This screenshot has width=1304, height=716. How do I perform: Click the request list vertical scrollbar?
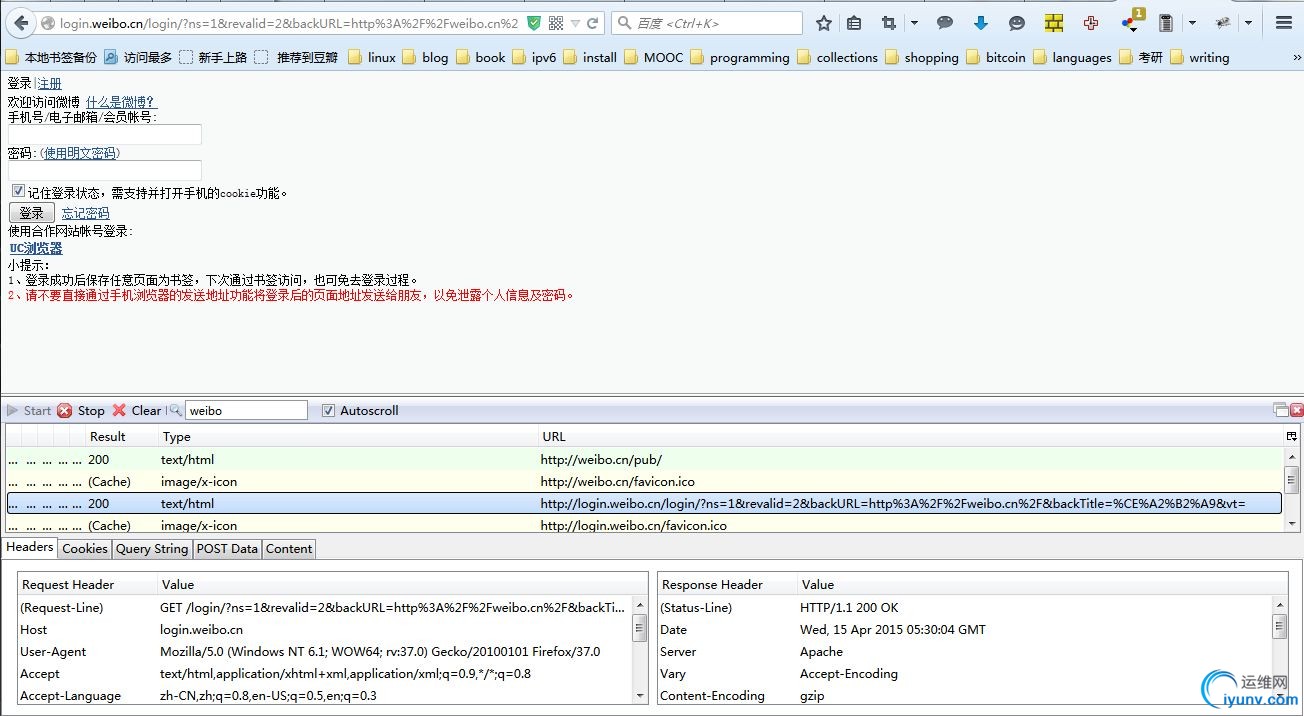point(1291,489)
